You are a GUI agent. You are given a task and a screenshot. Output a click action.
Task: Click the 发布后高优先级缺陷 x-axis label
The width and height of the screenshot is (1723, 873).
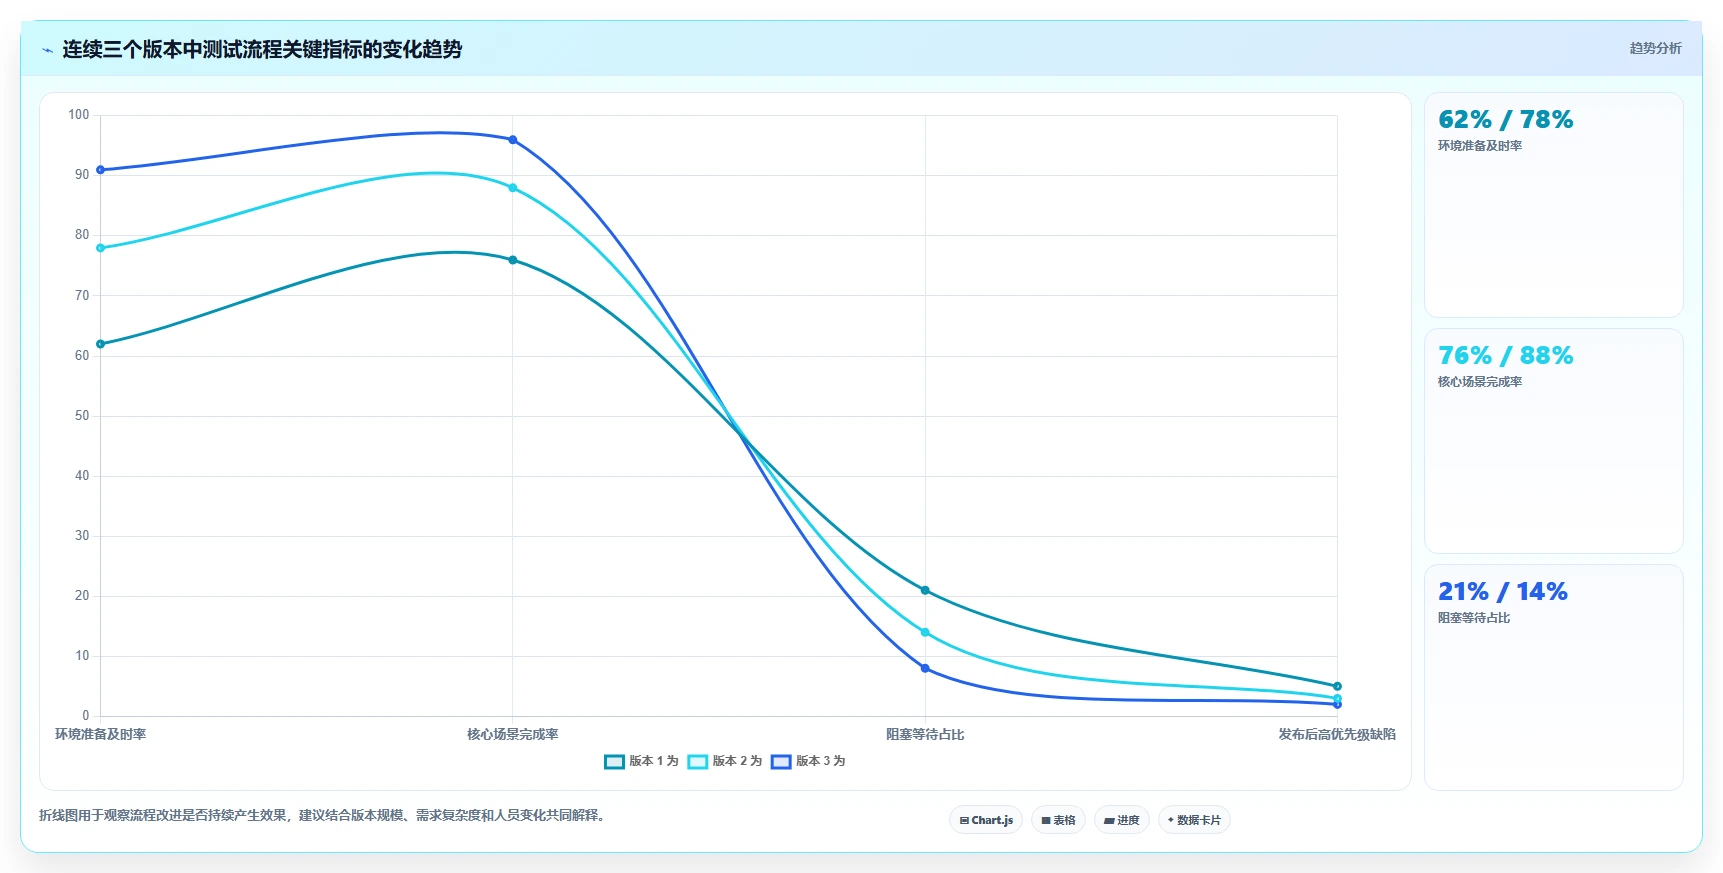coord(1337,734)
